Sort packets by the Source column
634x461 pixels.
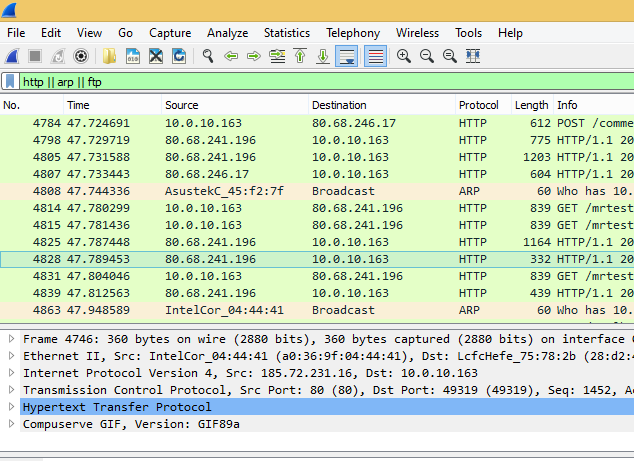coord(182,105)
